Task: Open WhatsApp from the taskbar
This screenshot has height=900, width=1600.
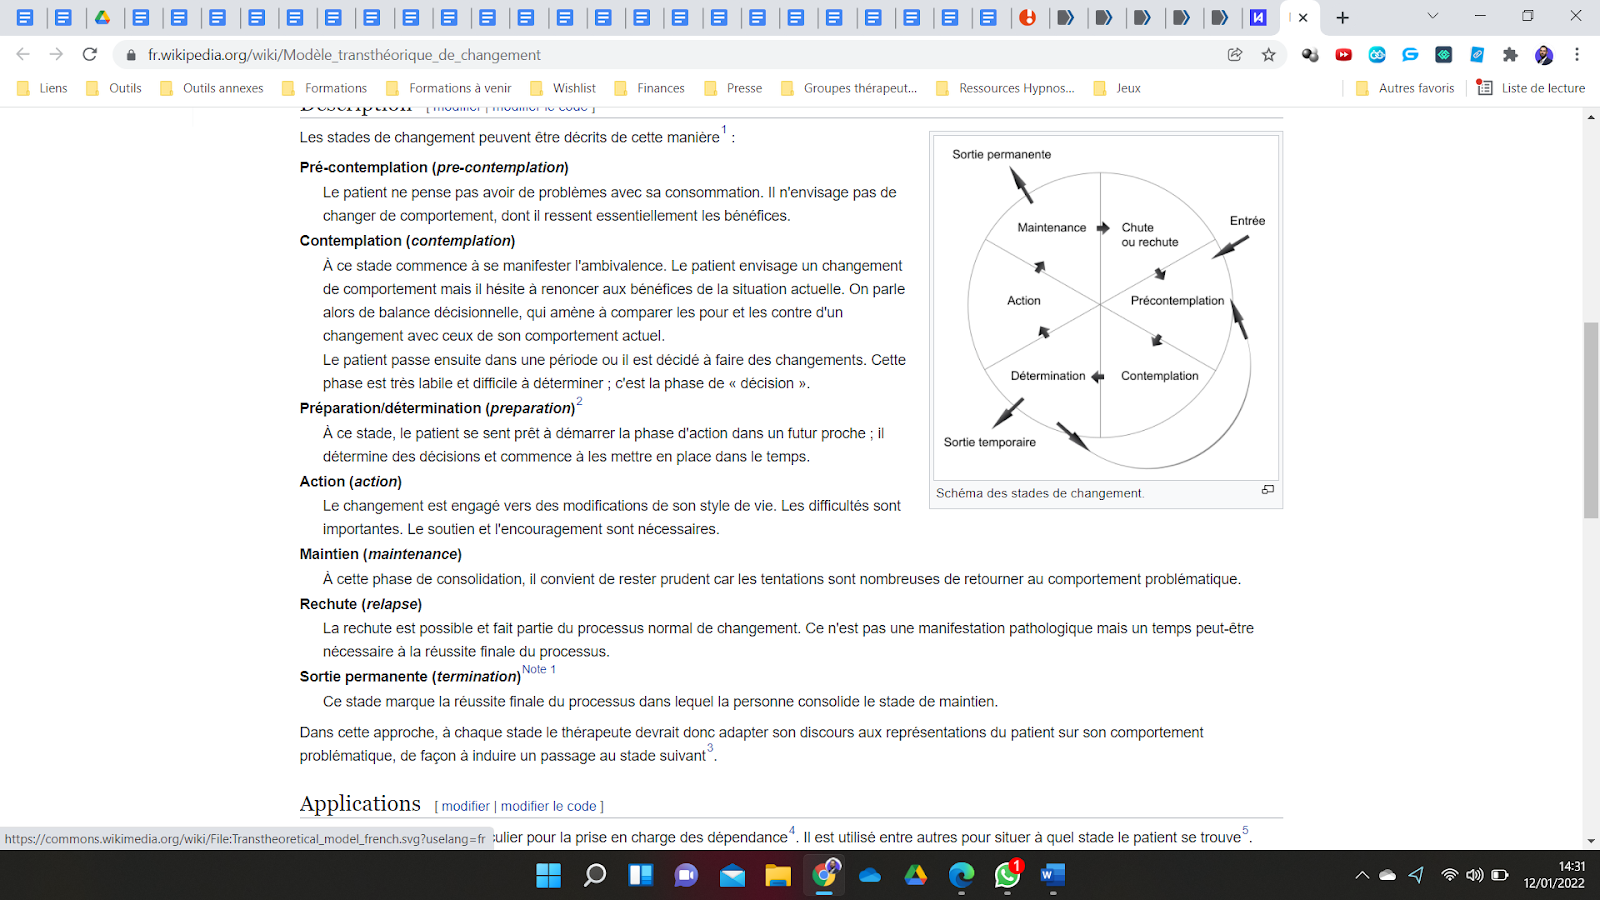Action: 1007,876
